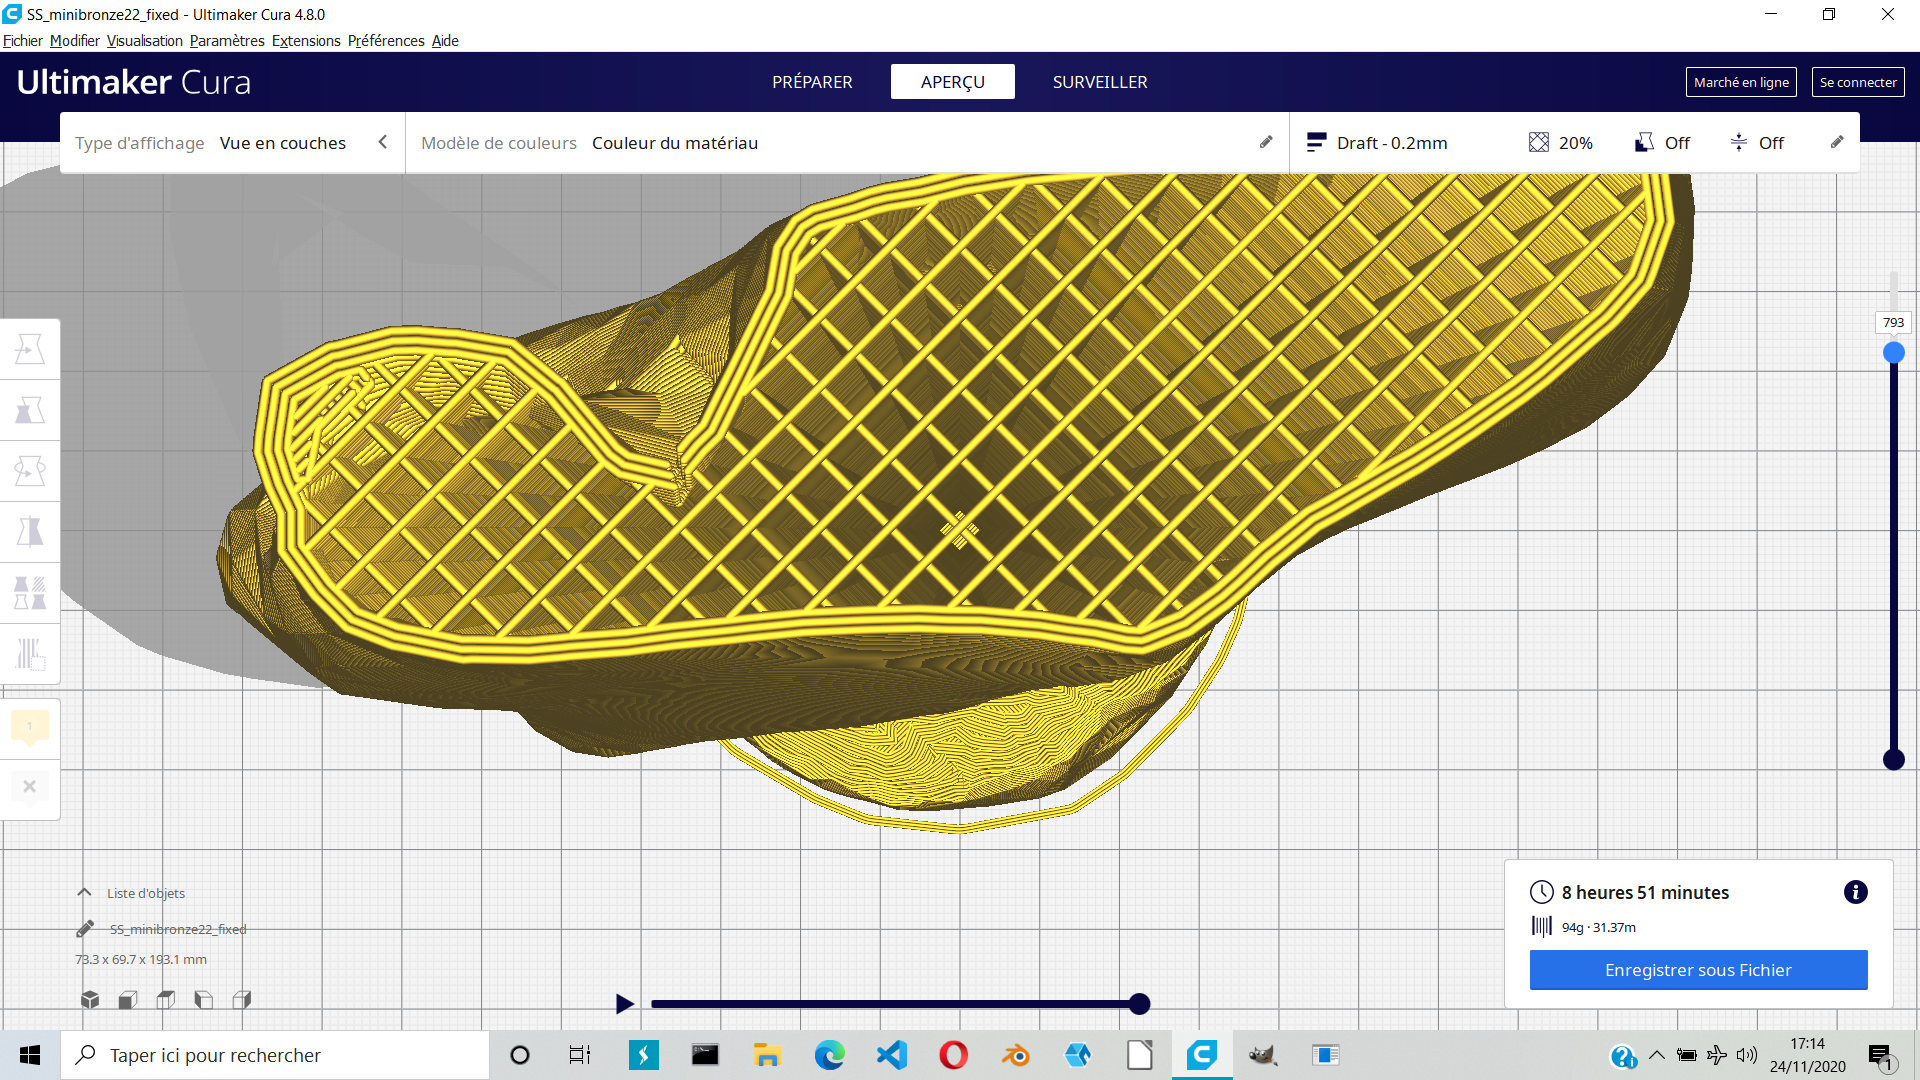Open File Explorer from taskbar
1920x1080 pixels.
coord(768,1055)
